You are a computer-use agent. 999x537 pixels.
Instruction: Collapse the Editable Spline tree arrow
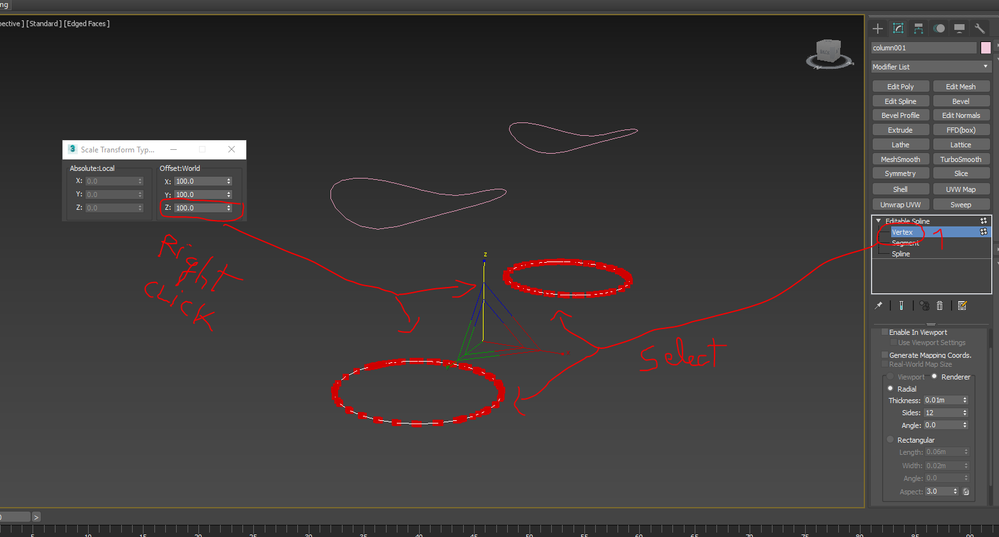pyautogui.click(x=878, y=221)
